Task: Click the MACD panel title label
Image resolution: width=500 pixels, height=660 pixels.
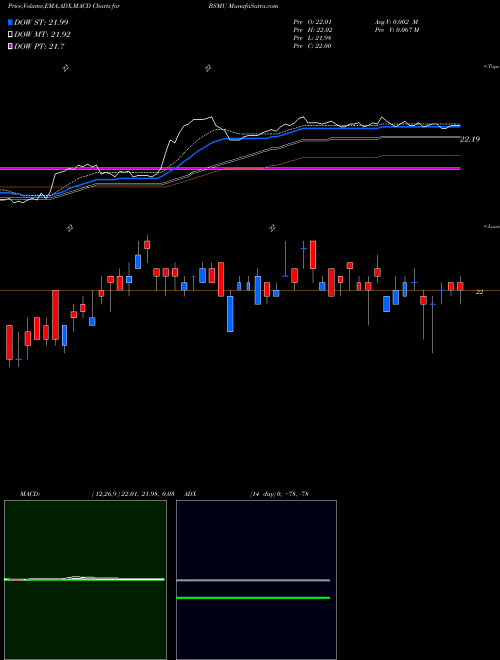Action: click(29, 494)
